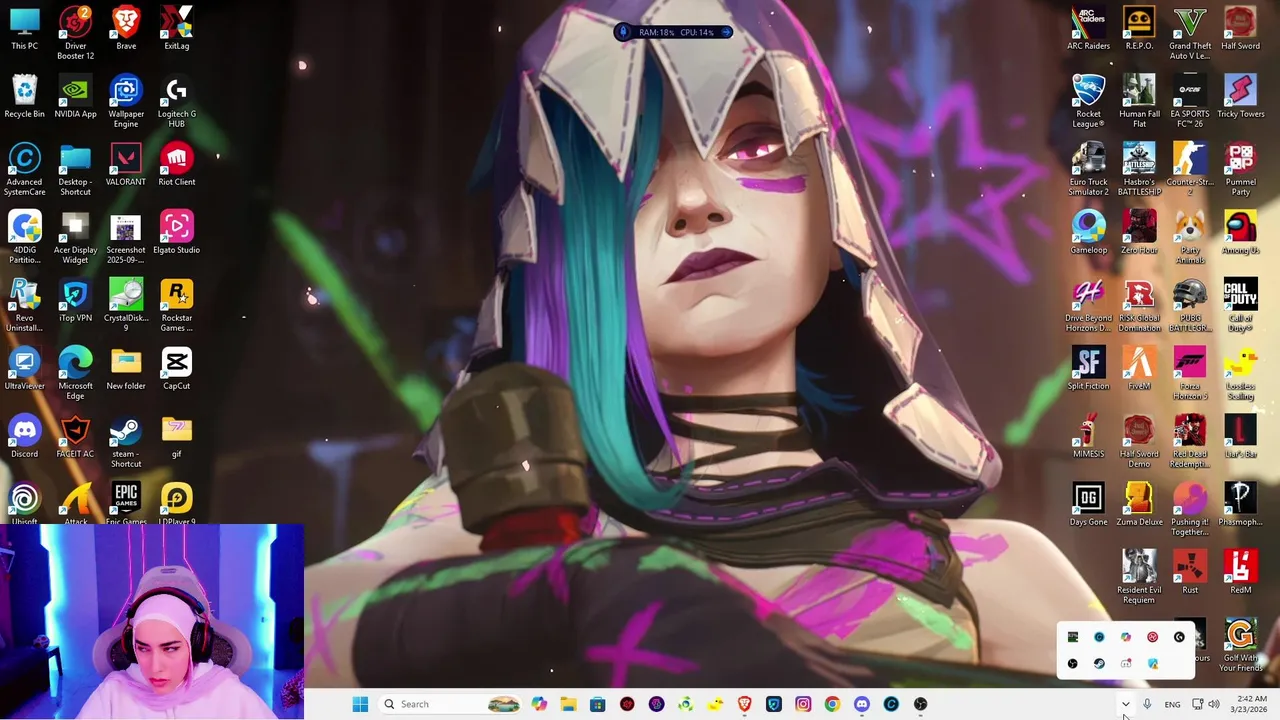Launch Golf With Your Friends
Screen dimensions: 1280x720
pyautogui.click(x=1240, y=646)
